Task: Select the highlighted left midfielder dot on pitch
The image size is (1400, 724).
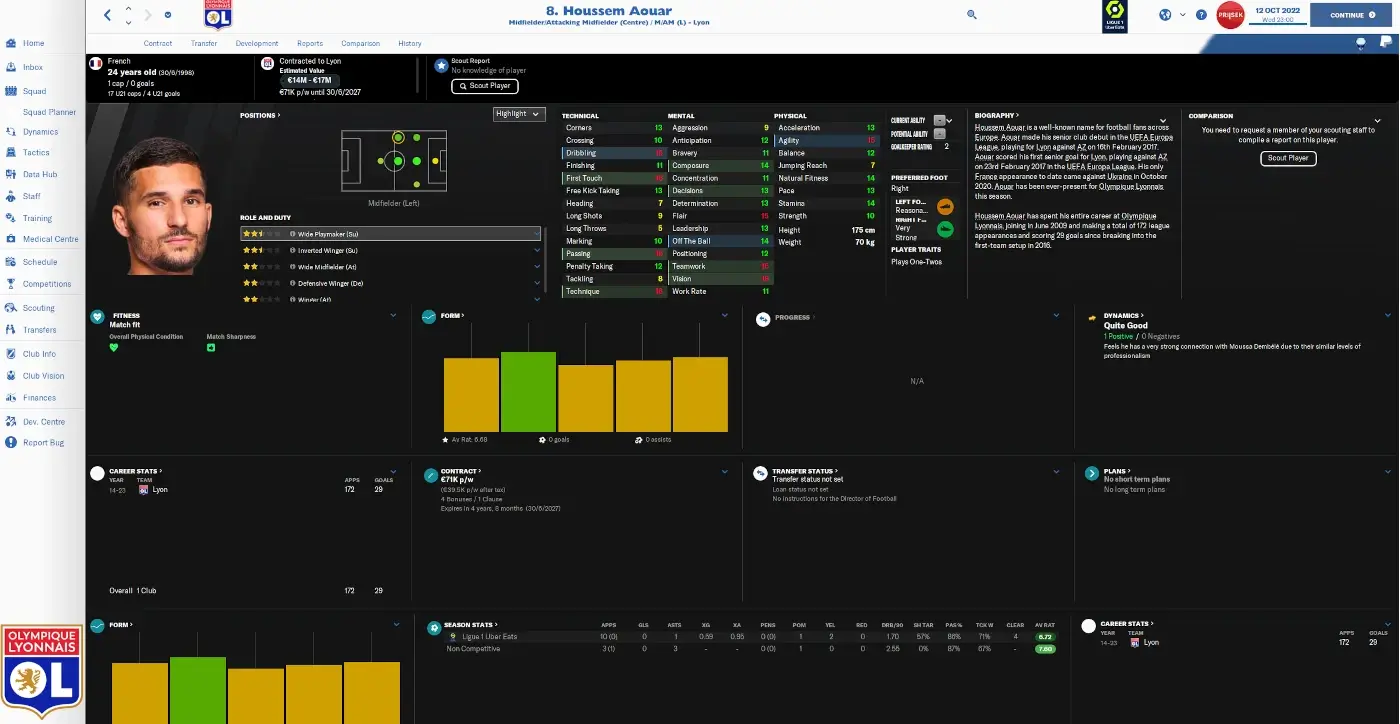Action: coord(398,137)
